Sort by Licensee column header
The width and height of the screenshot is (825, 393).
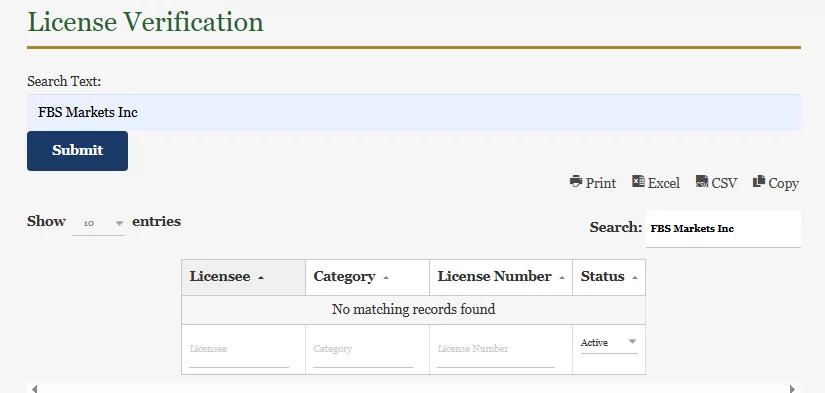point(244,277)
